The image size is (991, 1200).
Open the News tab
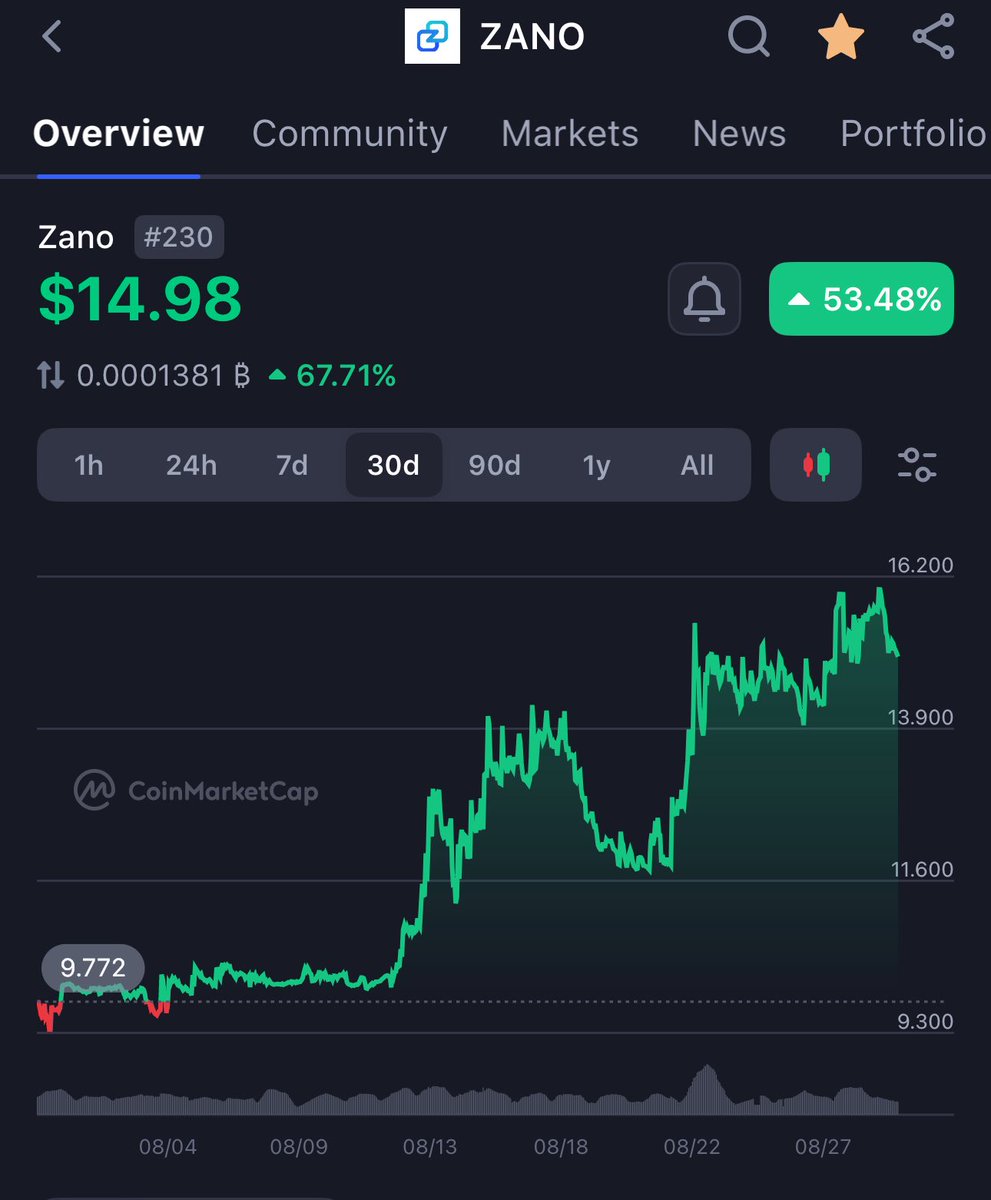(739, 133)
